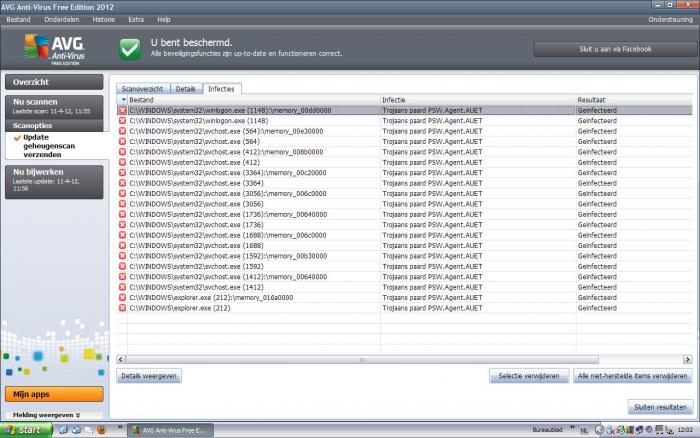Click the red X icon for svchost.exe (1592):\memory_00b30000
This screenshot has height=438, width=700.
(x=122, y=256)
